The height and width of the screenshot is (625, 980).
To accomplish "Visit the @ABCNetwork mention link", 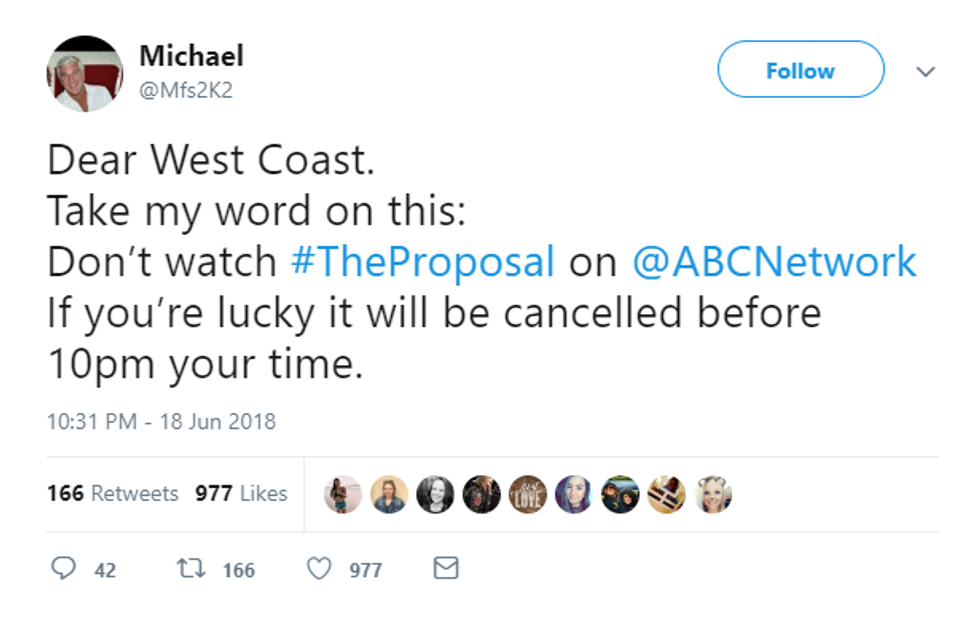I will [x=774, y=262].
